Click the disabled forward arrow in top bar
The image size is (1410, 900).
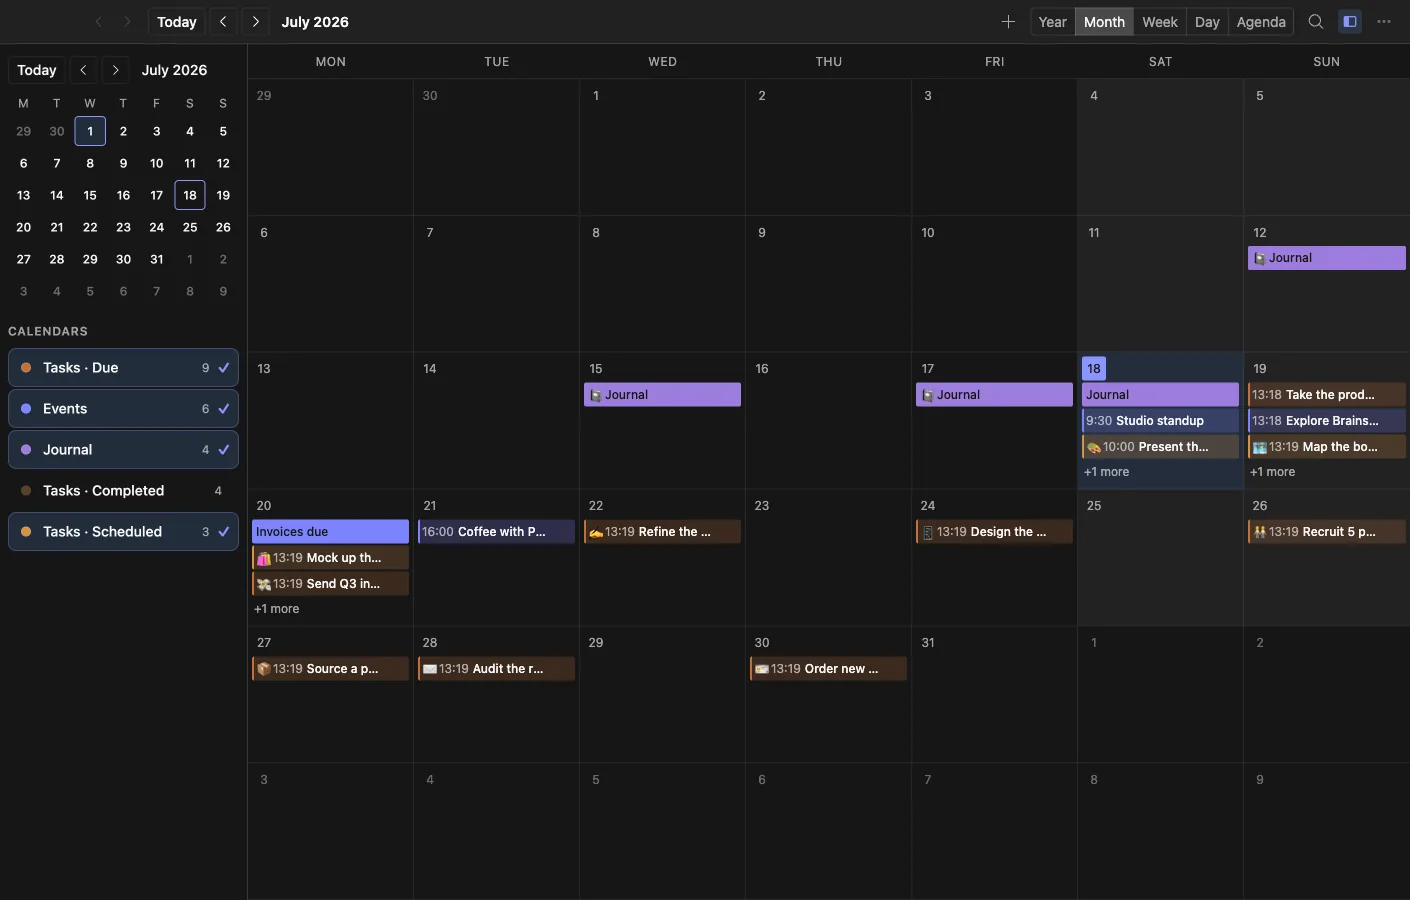127,22
